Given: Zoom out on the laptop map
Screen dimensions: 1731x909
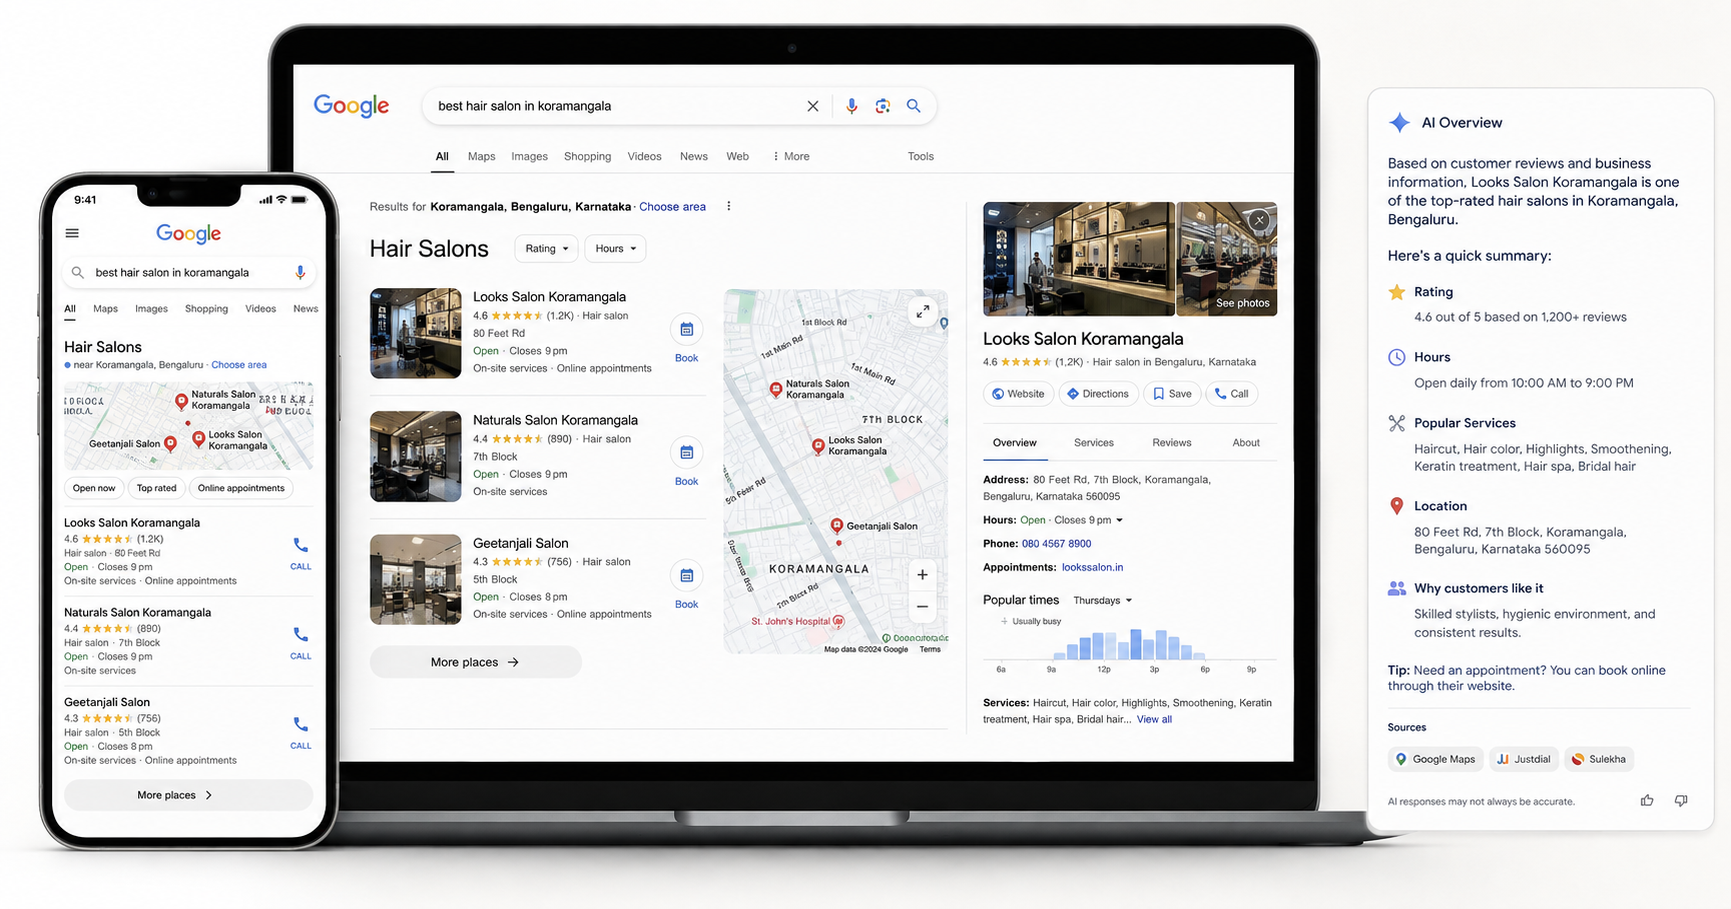Looking at the screenshot, I should (922, 607).
